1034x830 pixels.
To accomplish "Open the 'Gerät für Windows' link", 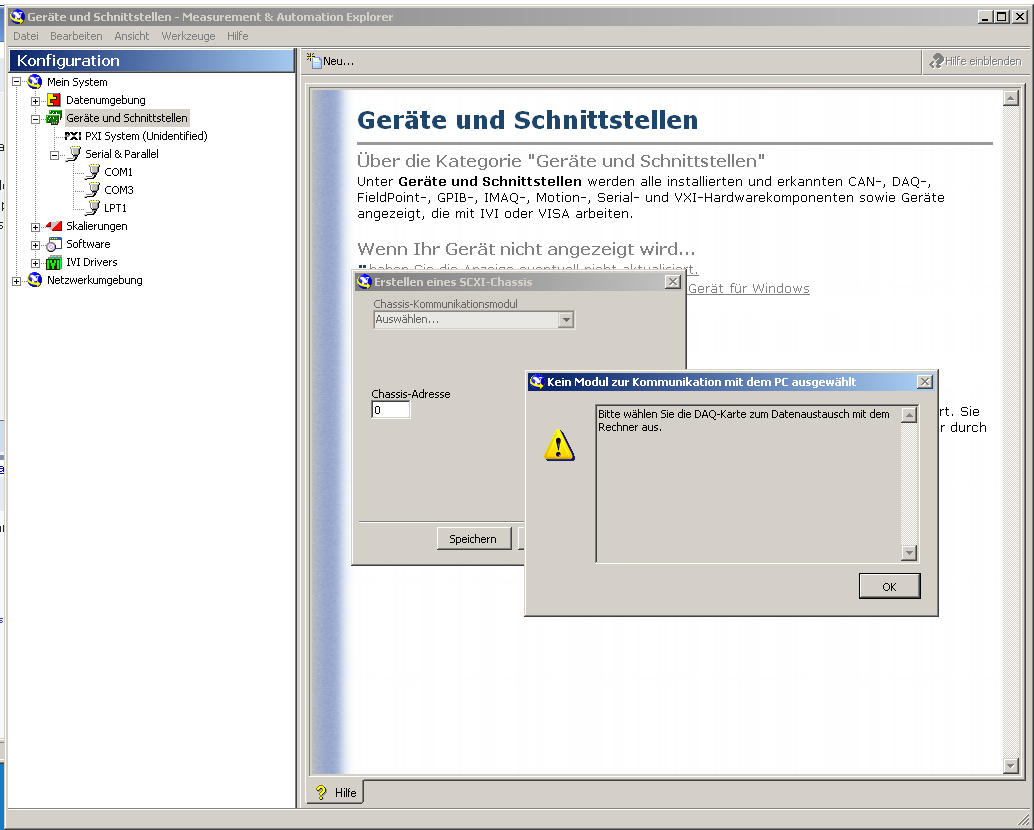I will point(748,288).
